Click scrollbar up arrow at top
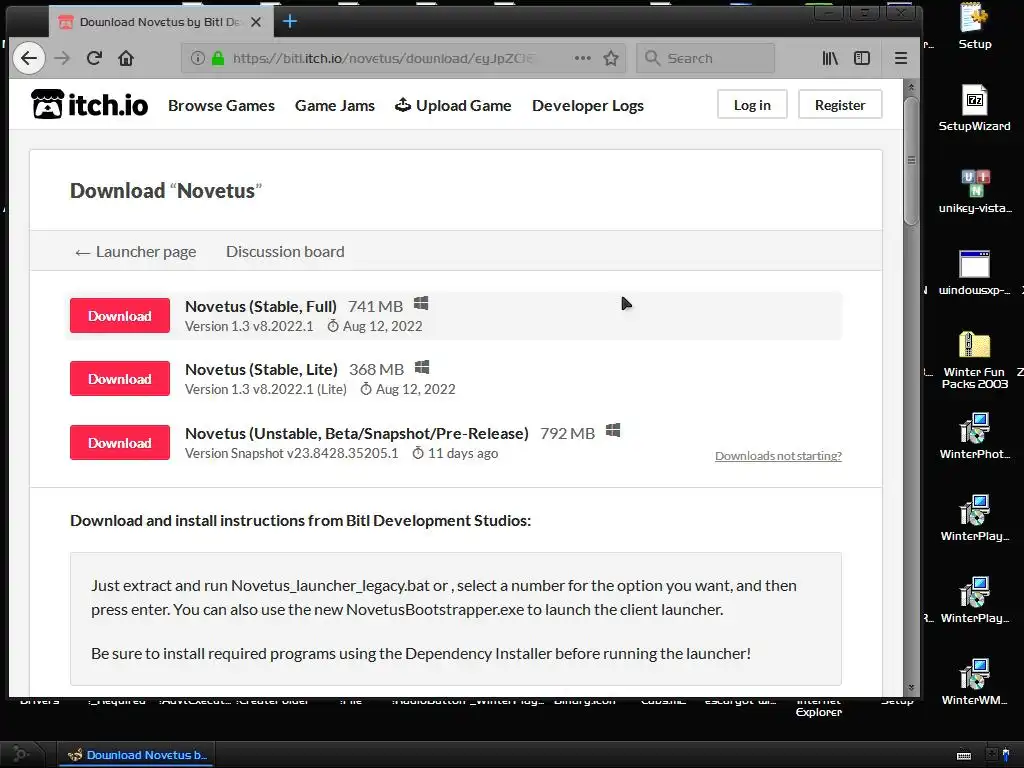 coord(910,87)
